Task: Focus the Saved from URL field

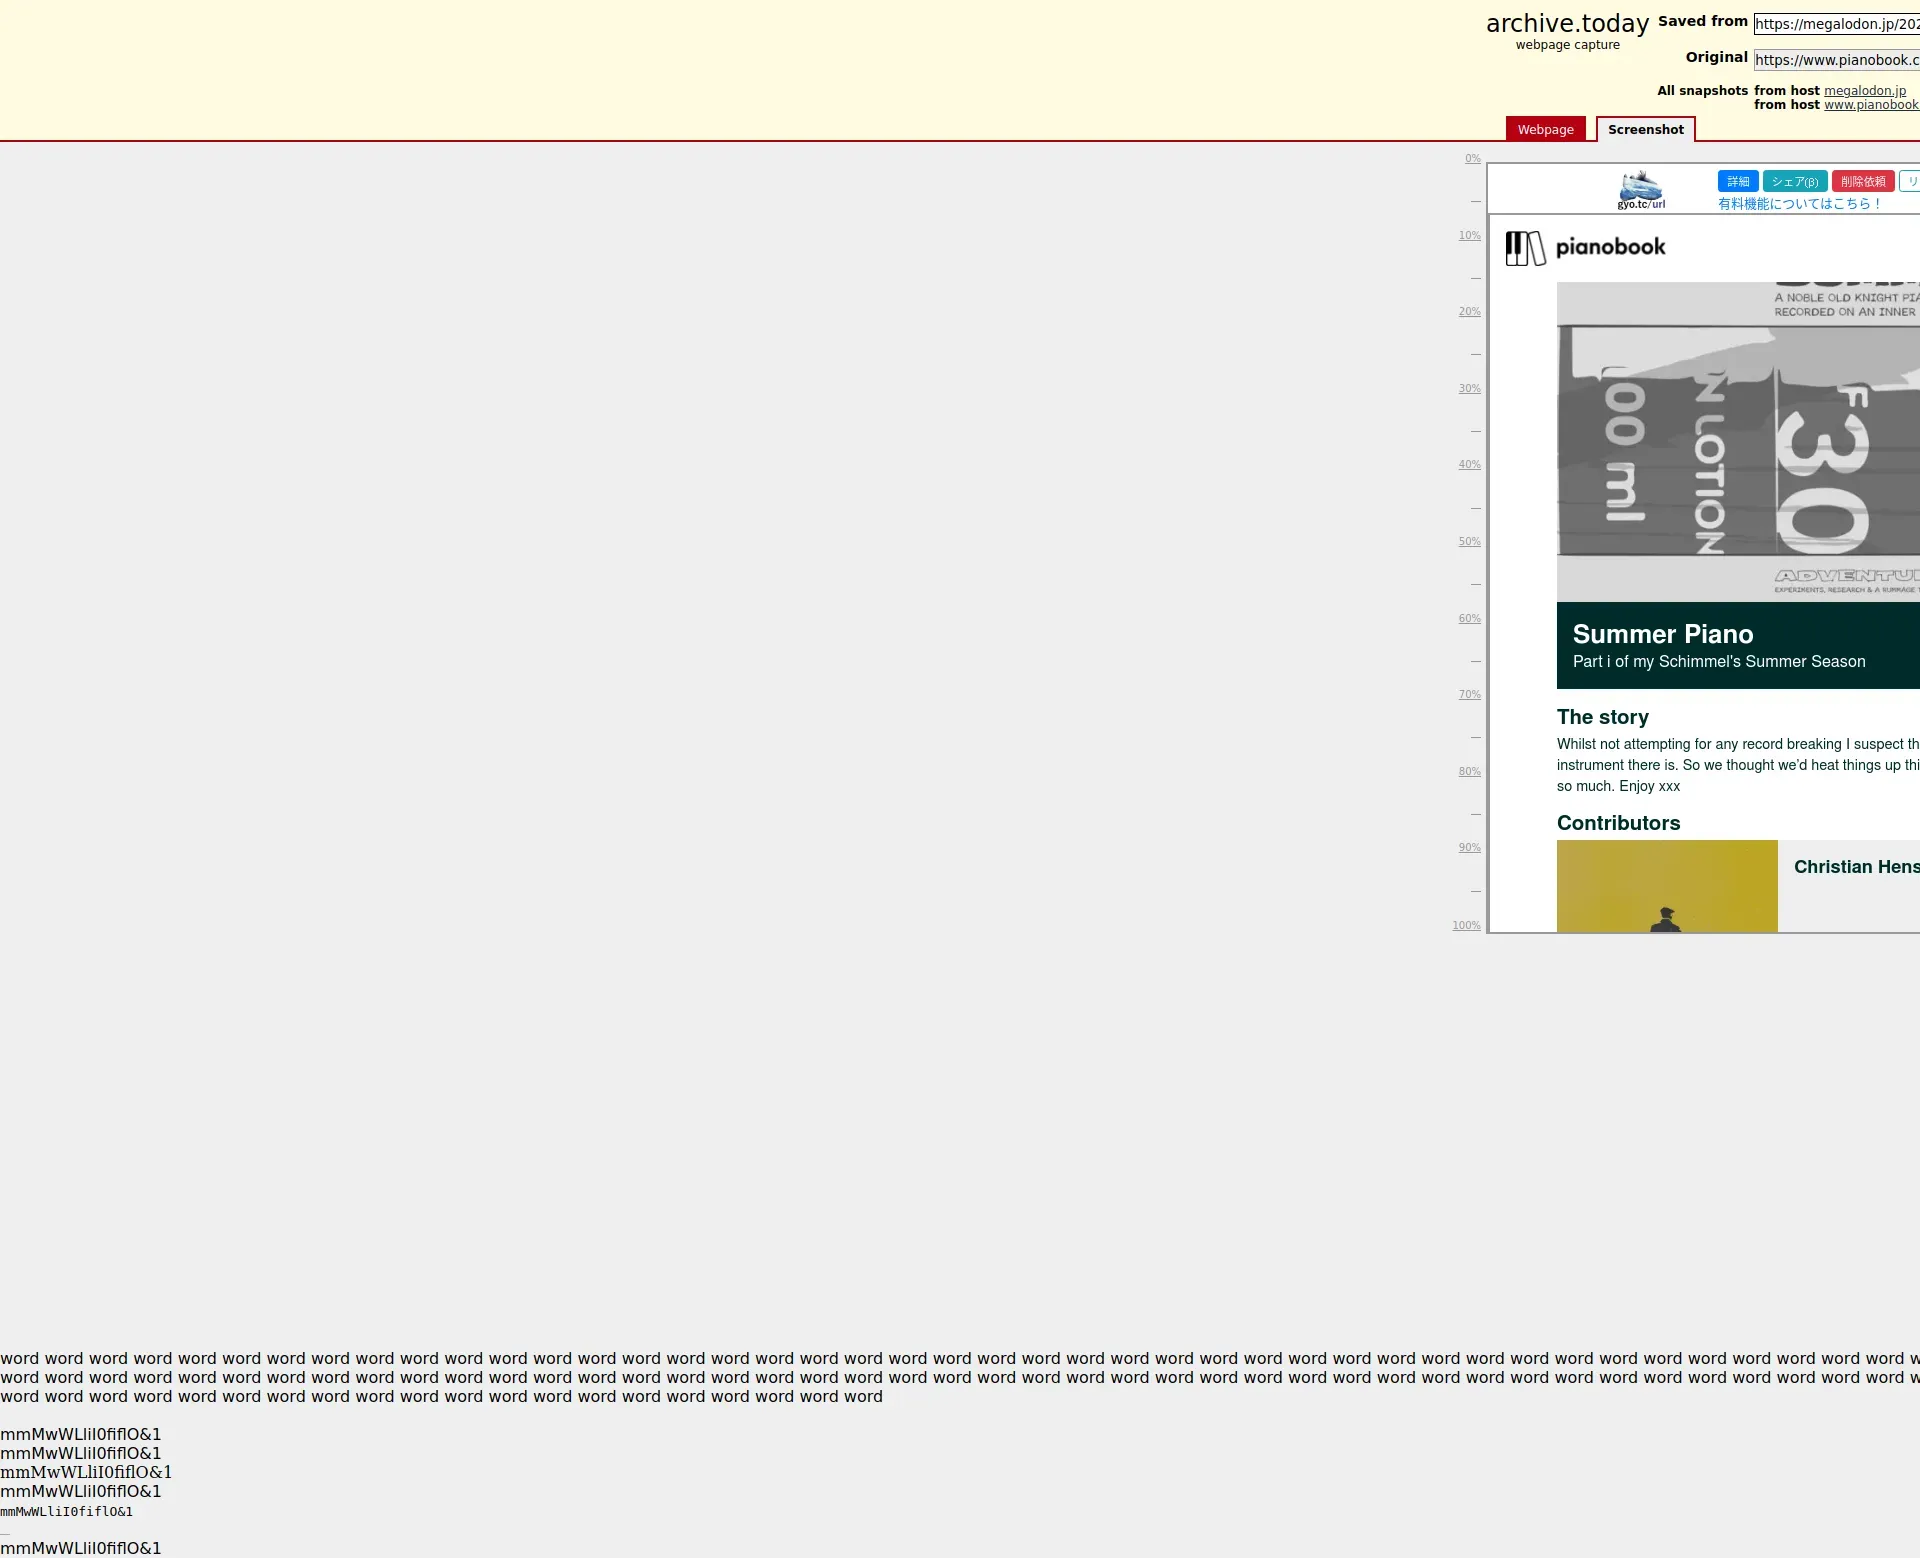Action: tap(1836, 24)
